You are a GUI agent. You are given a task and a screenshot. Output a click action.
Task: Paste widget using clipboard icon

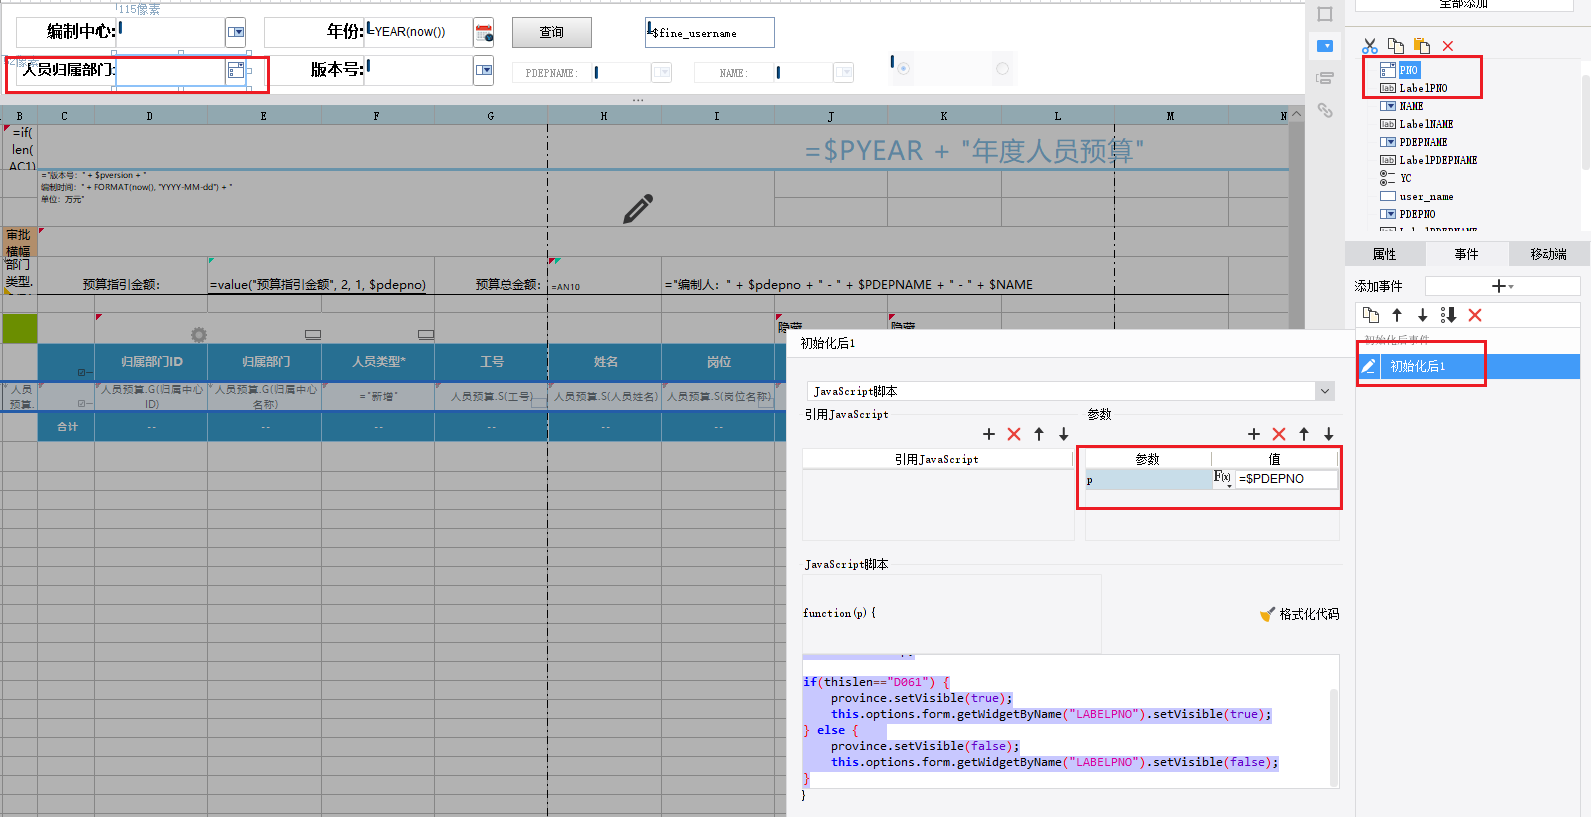[1422, 46]
